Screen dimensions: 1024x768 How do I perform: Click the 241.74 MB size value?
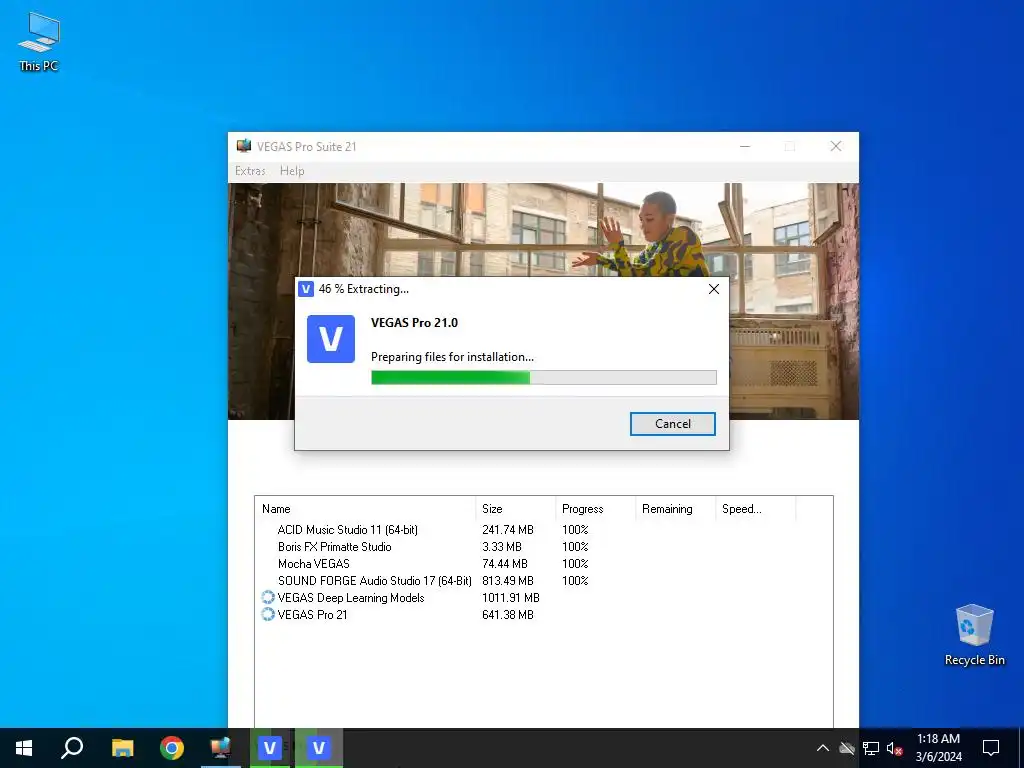[x=507, y=530]
